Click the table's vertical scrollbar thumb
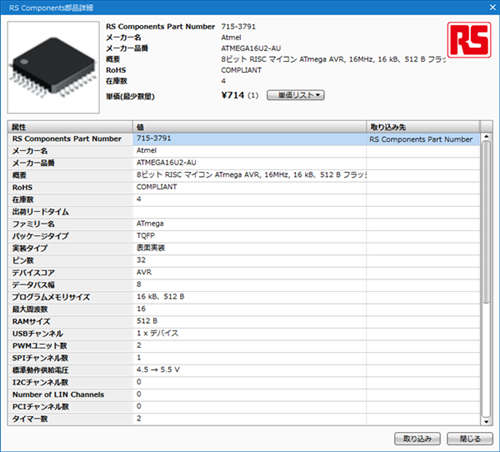Image resolution: width=500 pixels, height=452 pixels. pyautogui.click(x=486, y=222)
